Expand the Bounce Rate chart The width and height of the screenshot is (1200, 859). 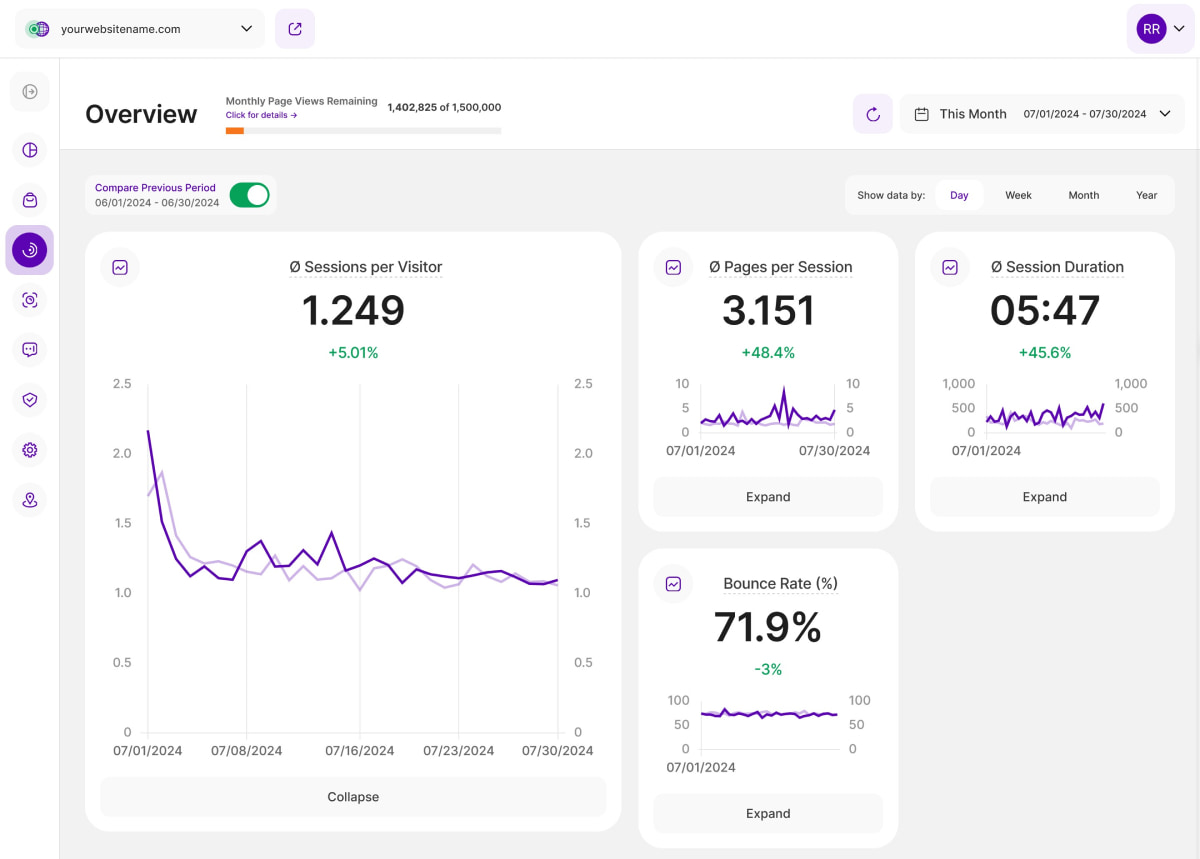768,813
